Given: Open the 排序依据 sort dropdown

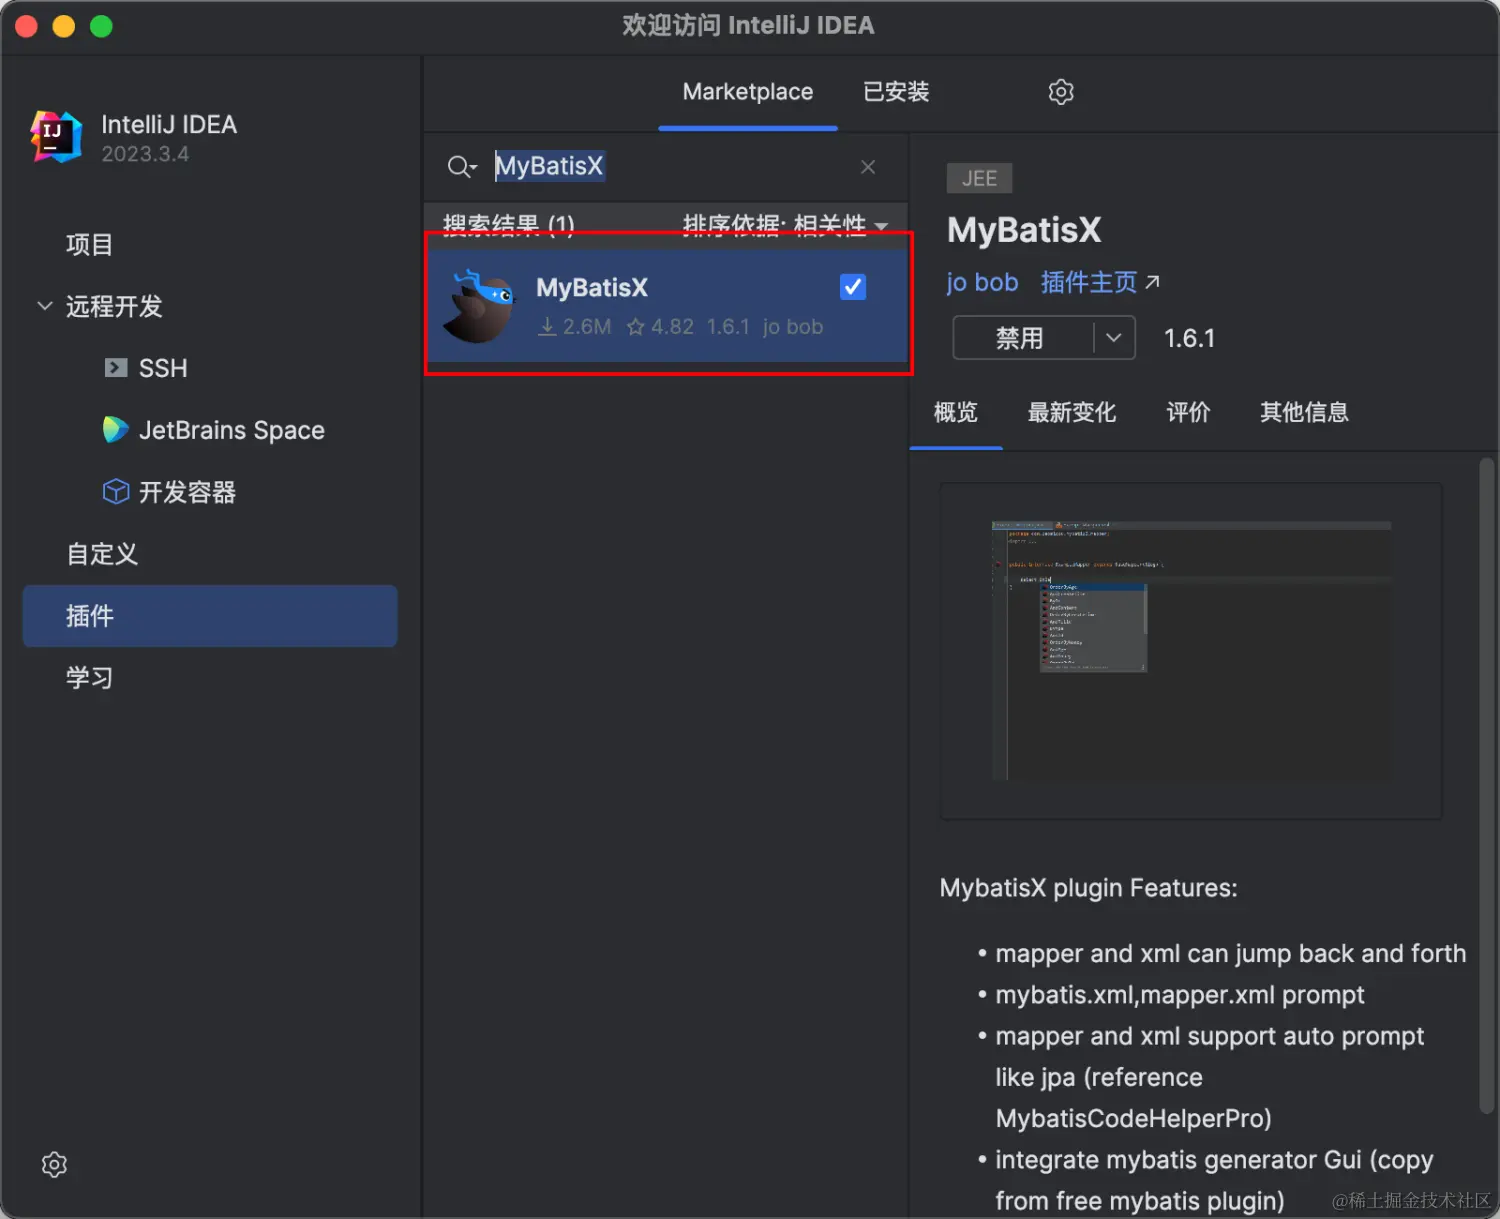Looking at the screenshot, I should pyautogui.click(x=785, y=225).
